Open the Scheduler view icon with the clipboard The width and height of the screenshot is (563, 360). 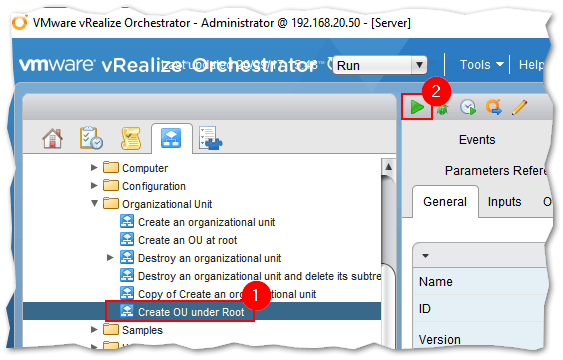click(x=91, y=138)
